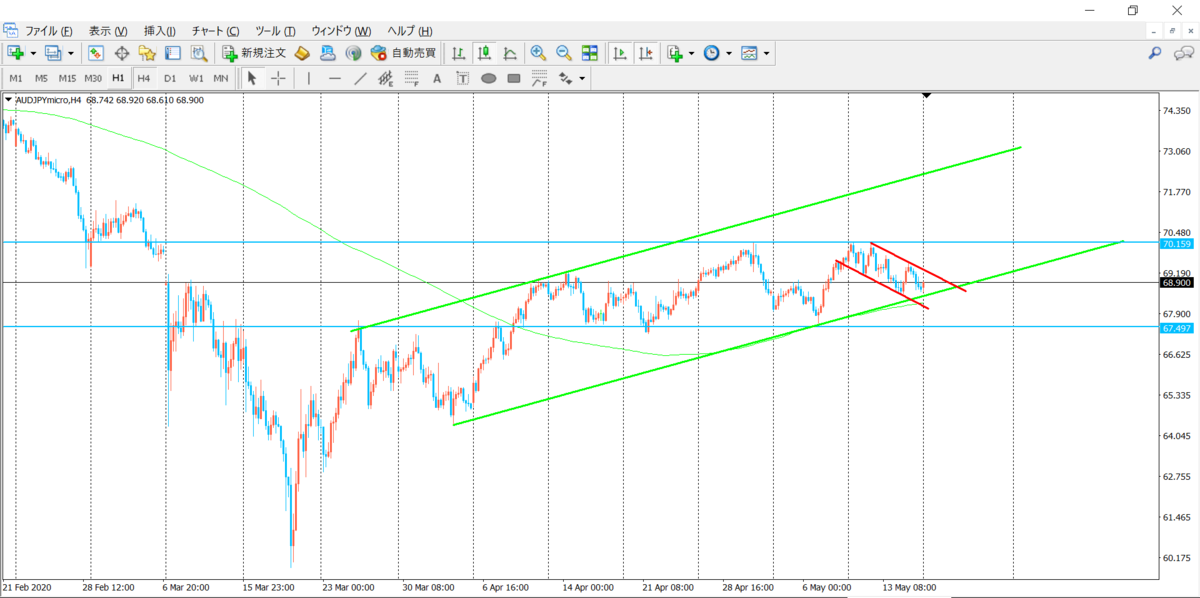Select the crosshair cursor tool

point(277,78)
